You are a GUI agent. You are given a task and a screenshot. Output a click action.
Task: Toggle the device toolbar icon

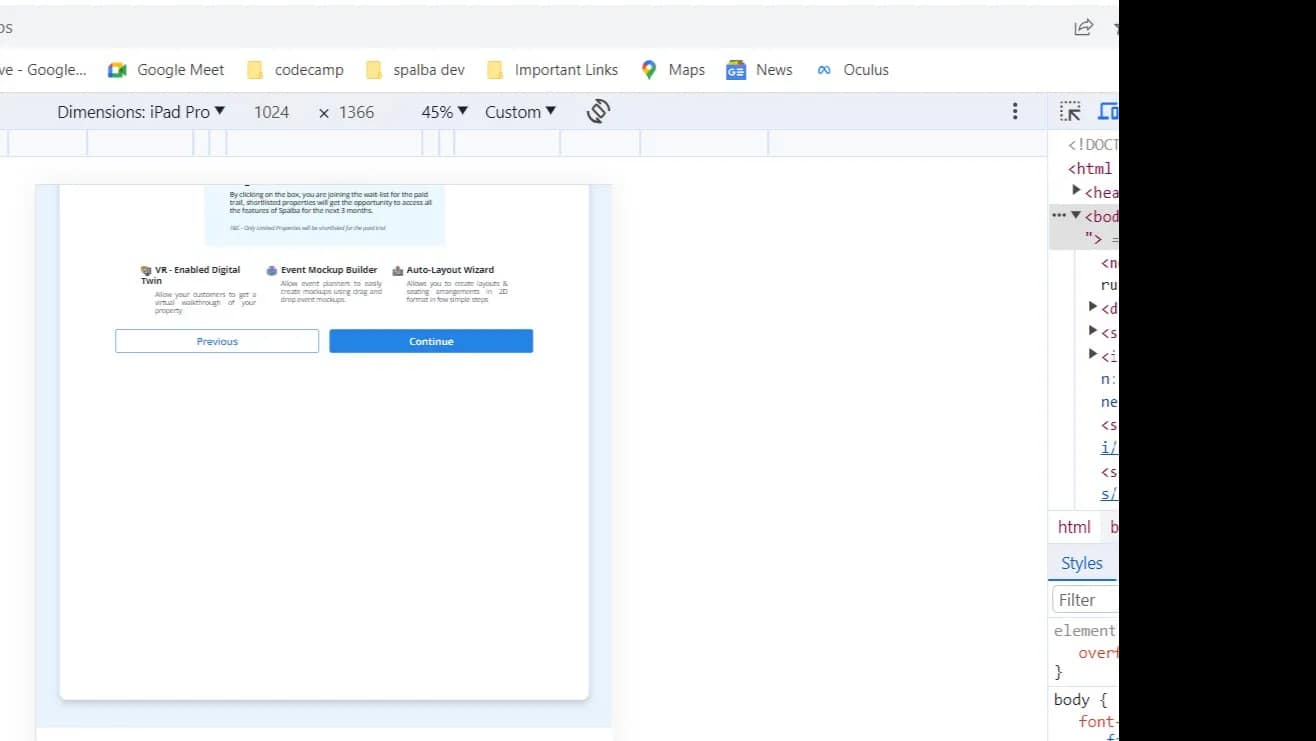point(1108,111)
